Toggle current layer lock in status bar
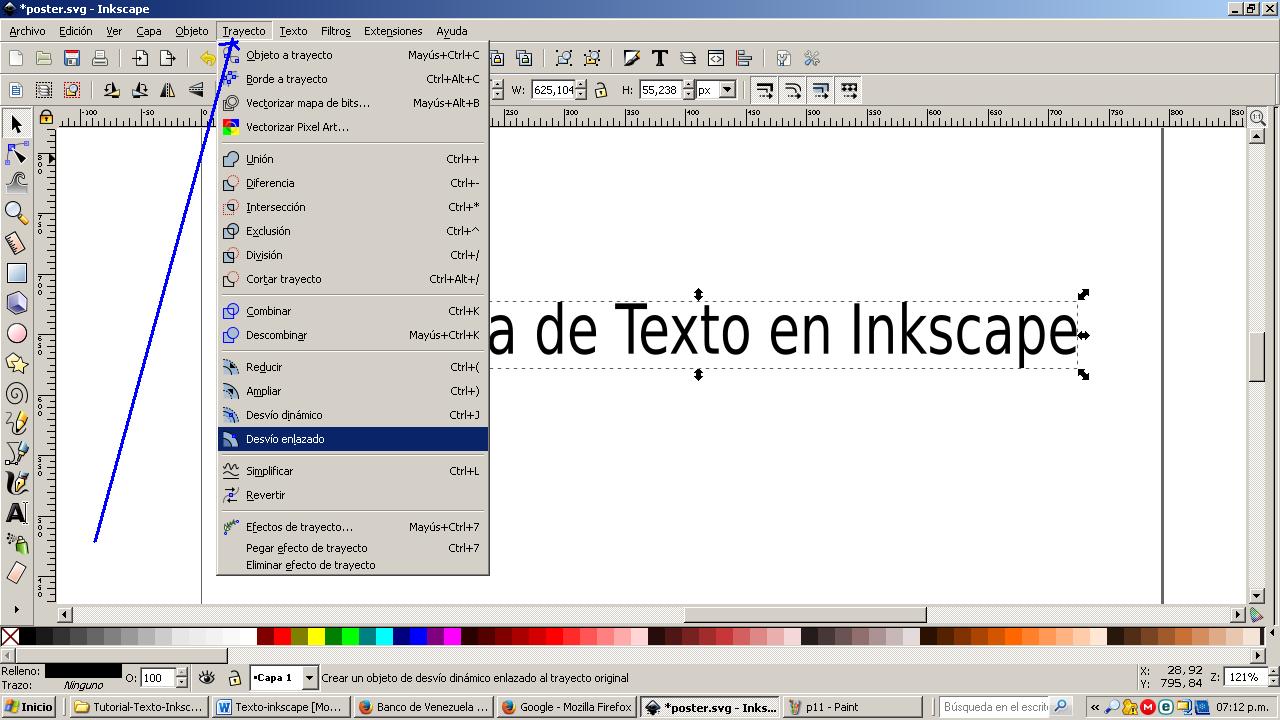 [234, 678]
